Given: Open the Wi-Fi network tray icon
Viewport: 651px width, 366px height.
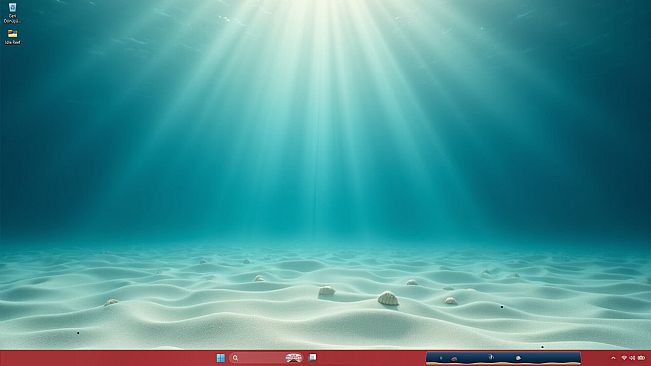Looking at the screenshot, I should point(624,358).
